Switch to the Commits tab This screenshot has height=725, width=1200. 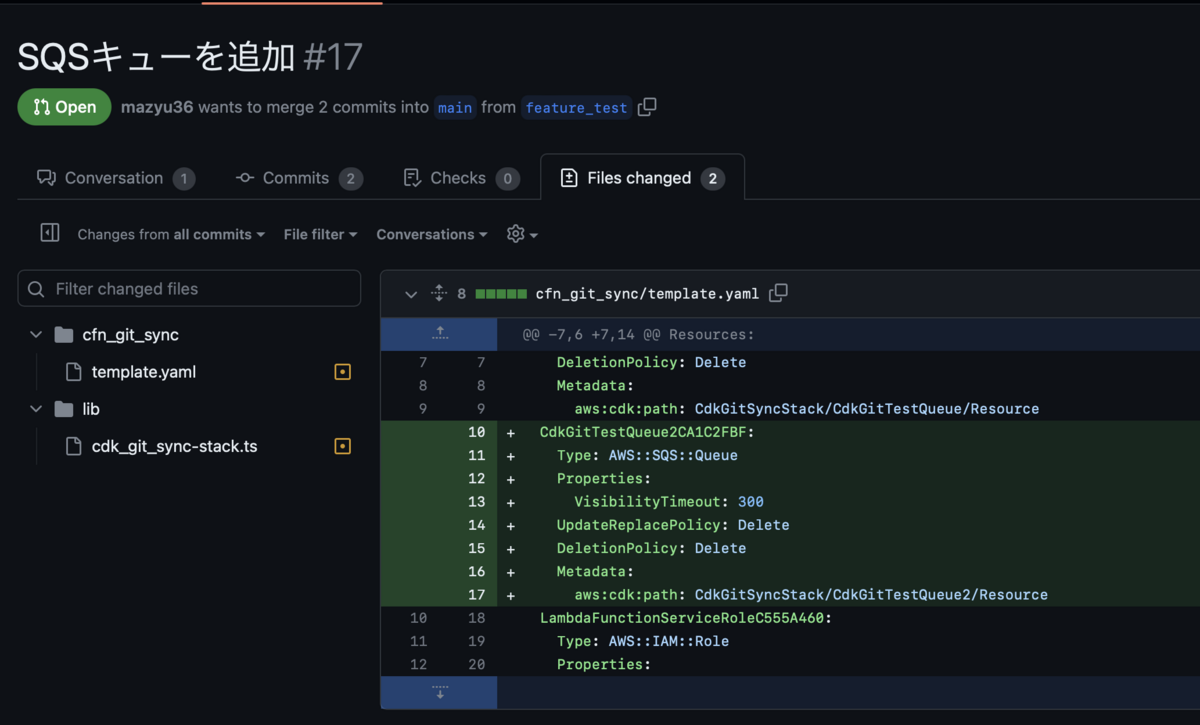pyautogui.click(x=298, y=177)
